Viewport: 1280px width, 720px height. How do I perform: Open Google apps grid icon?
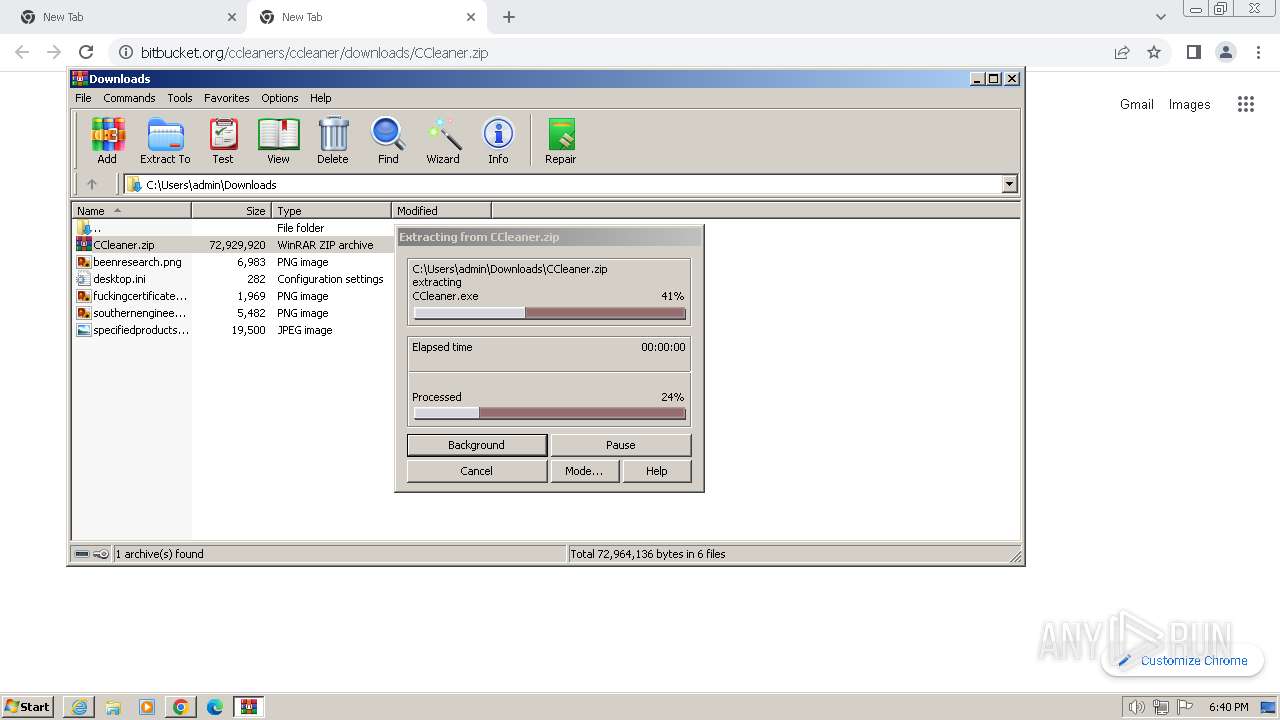tap(1245, 104)
